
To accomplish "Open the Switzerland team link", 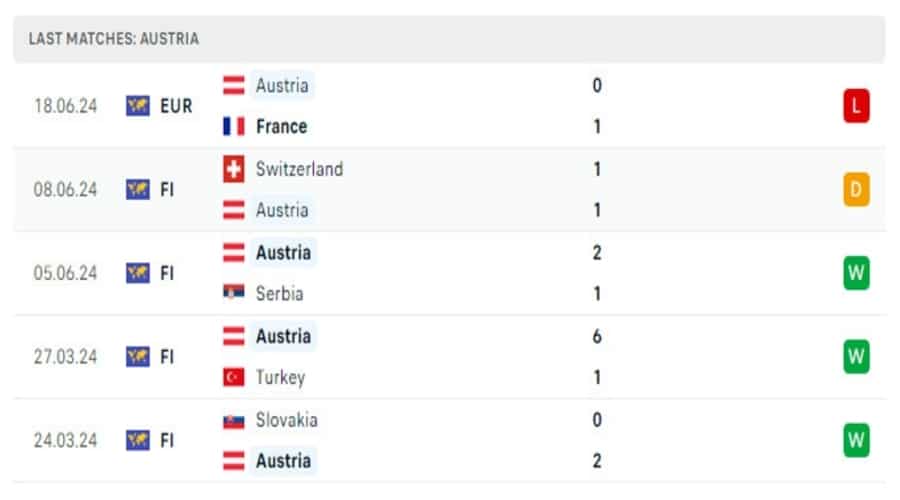I will 299,169.
